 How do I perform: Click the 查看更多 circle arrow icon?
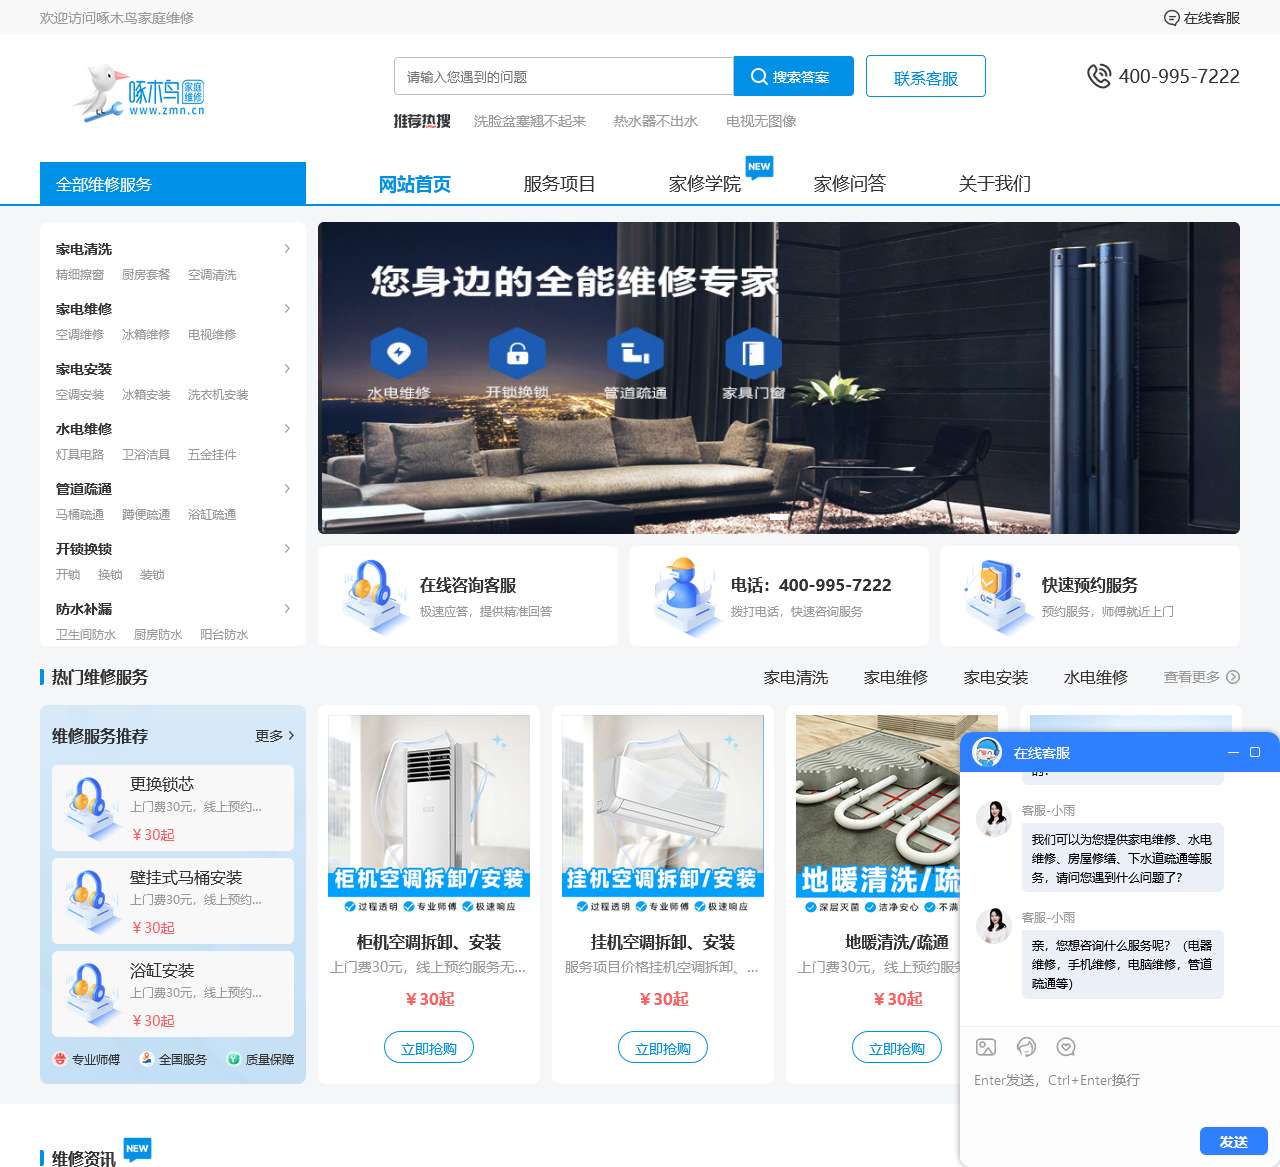click(x=1233, y=677)
